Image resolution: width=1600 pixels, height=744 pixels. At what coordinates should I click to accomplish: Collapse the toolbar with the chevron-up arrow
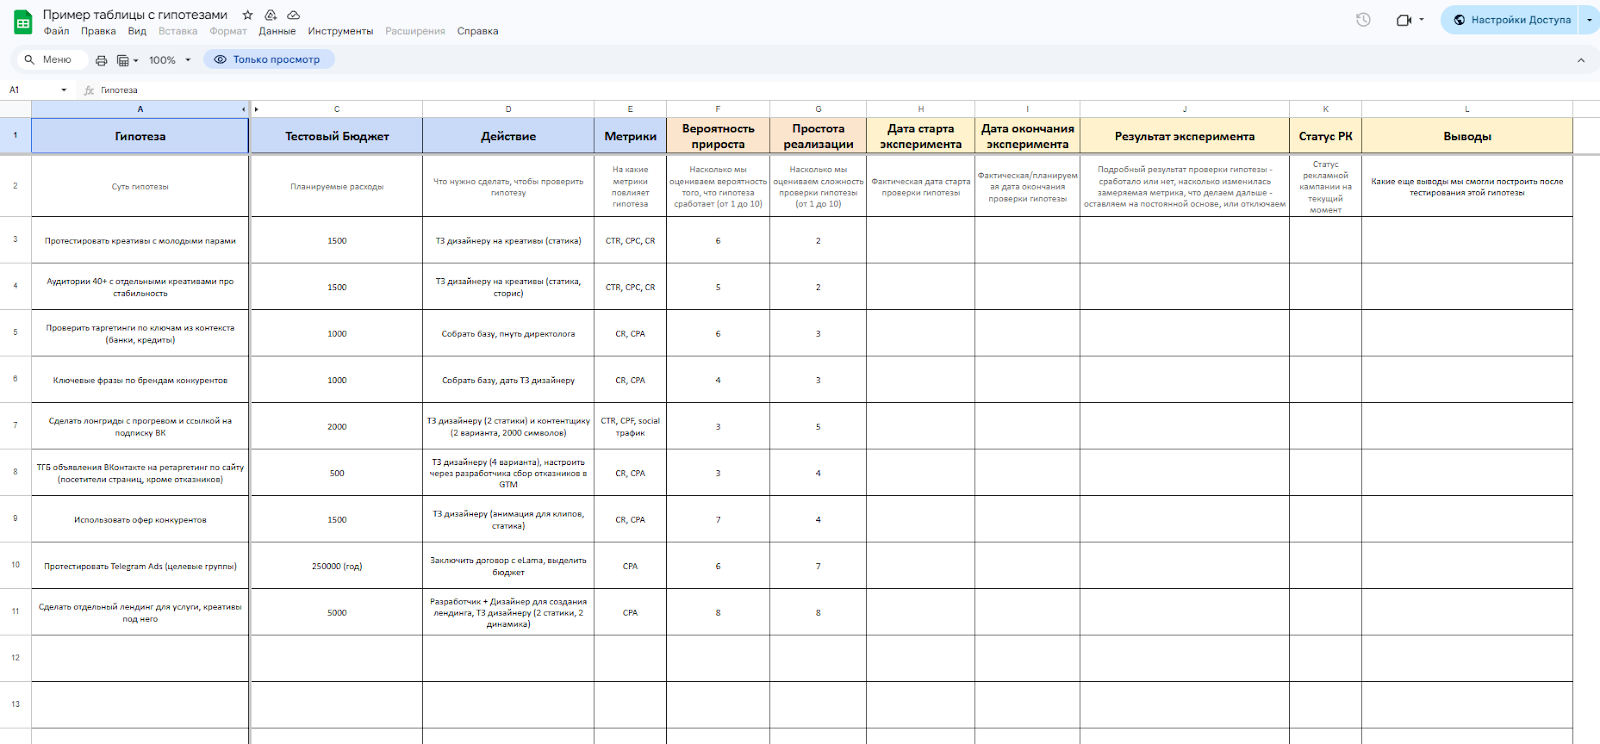pyautogui.click(x=1581, y=60)
